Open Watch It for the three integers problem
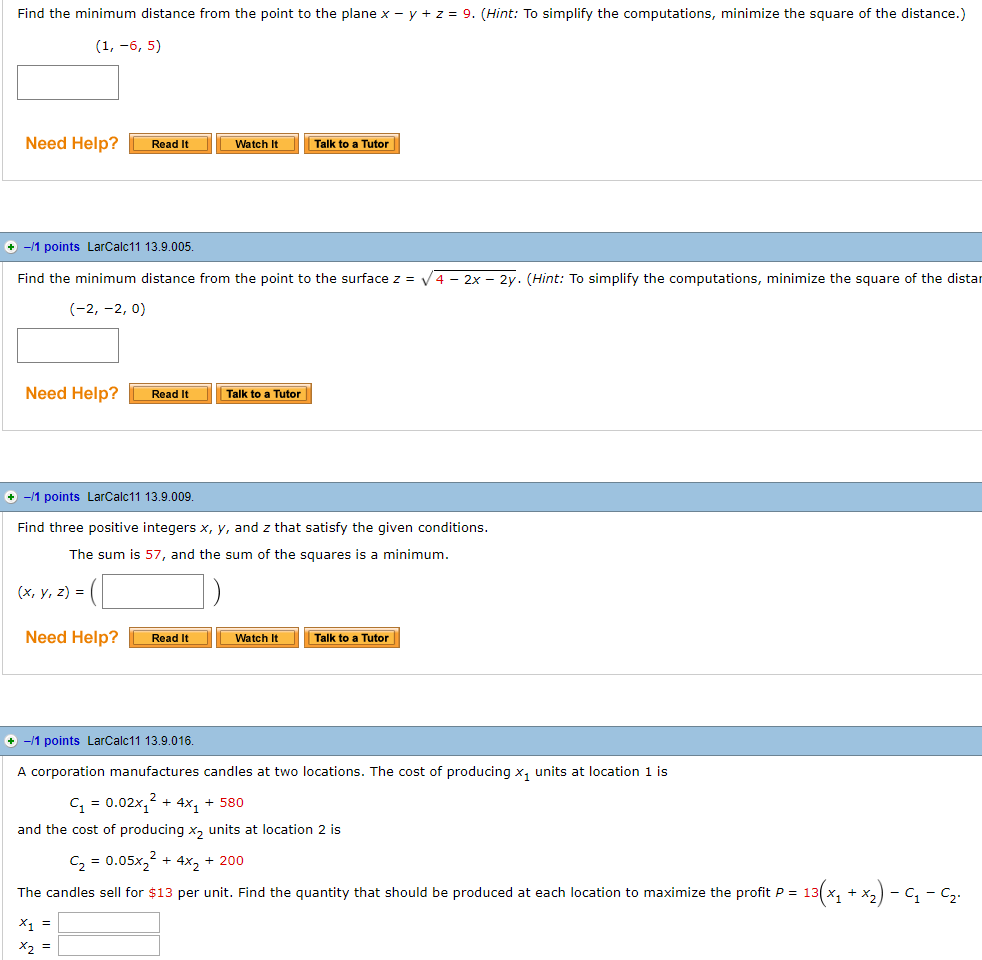Screen dimensions: 982x960 (256, 637)
